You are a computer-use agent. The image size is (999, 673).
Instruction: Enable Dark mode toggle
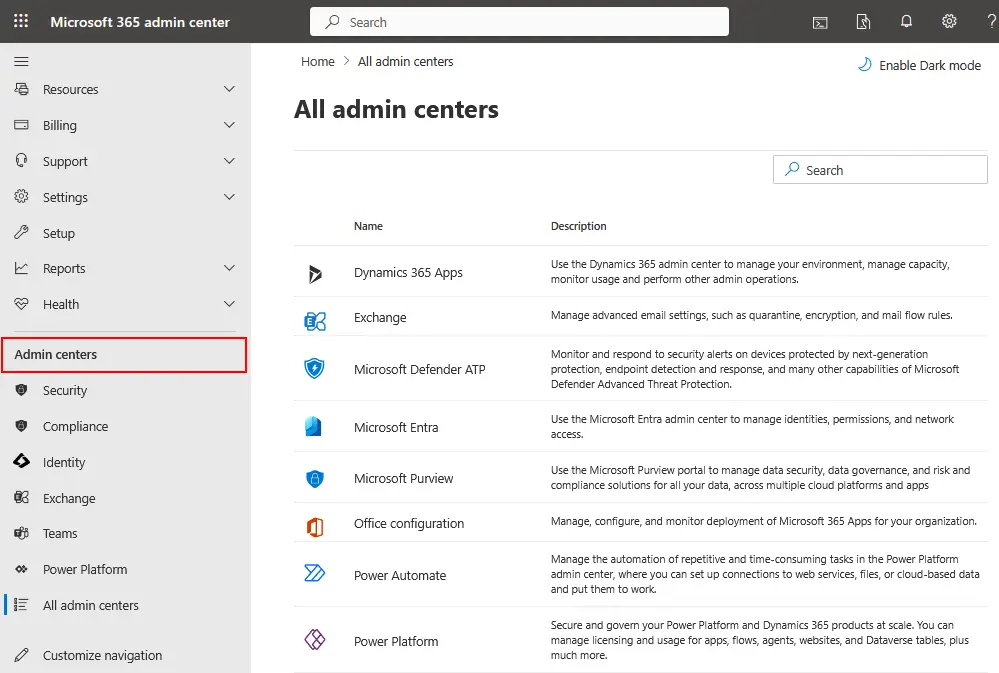919,65
